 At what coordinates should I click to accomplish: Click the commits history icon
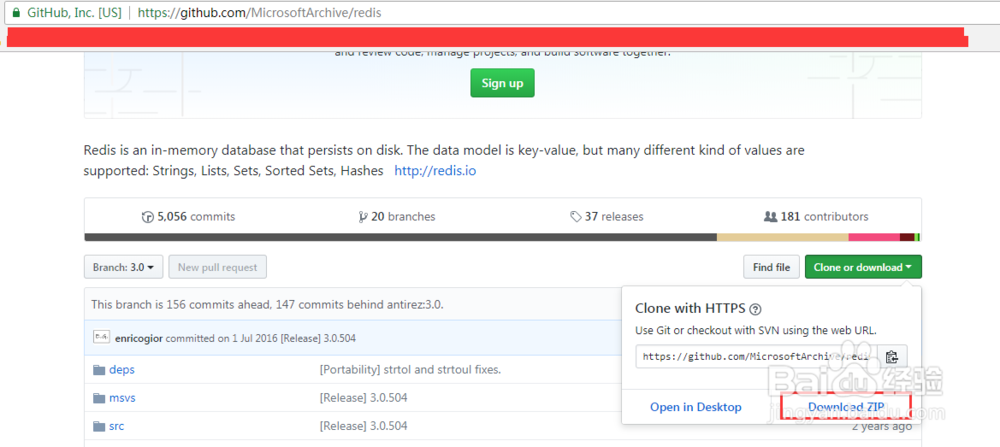coord(149,216)
